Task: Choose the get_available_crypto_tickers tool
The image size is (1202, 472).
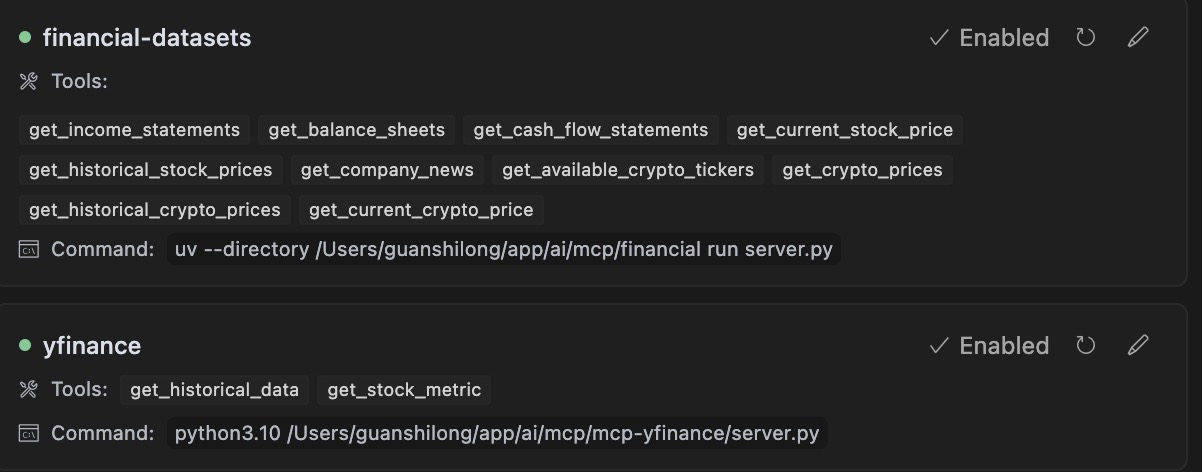Action: pos(627,170)
